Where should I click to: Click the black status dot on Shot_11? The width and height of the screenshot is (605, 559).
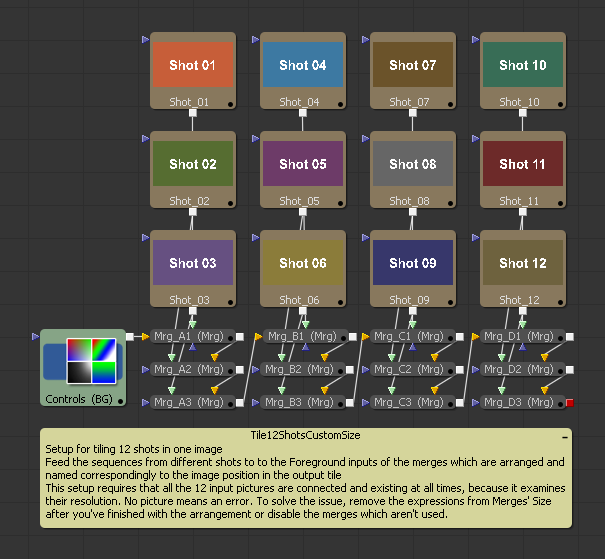click(560, 203)
